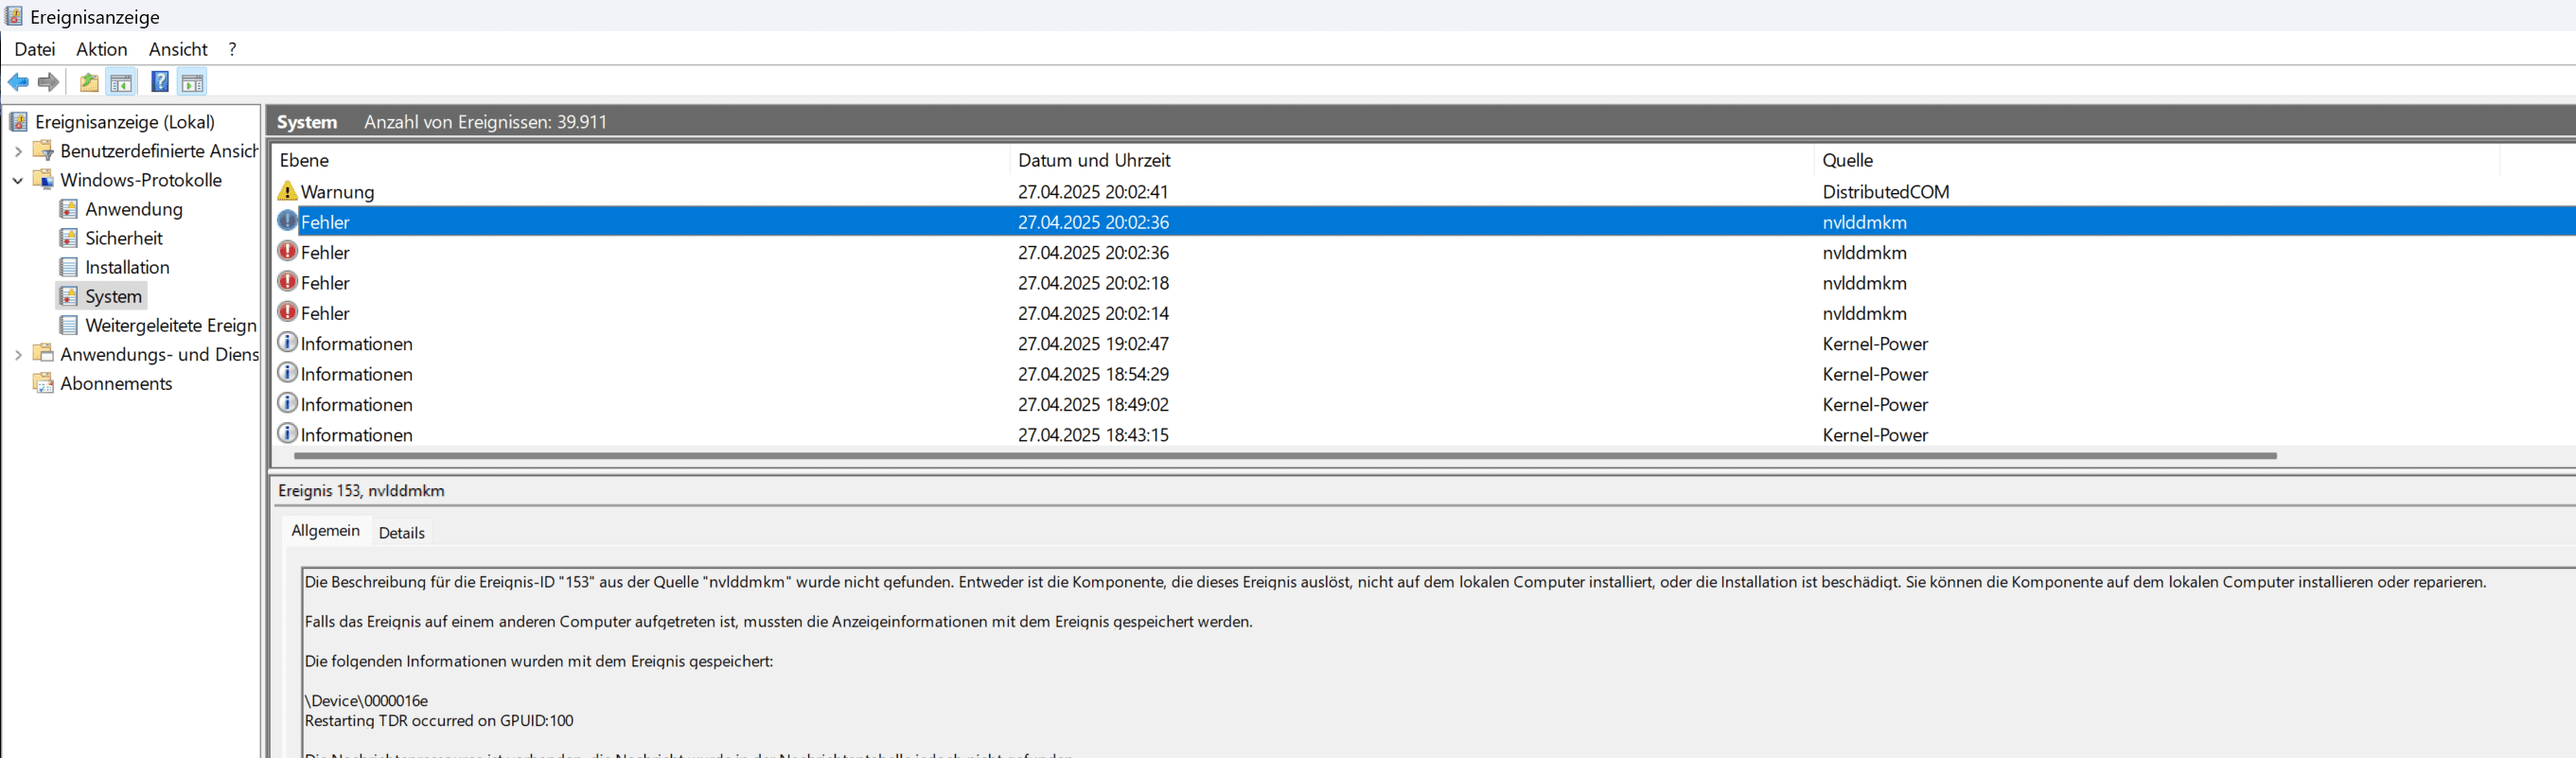Click the Warnung yellow triangle icon
The width and height of the screenshot is (2576, 758).
[x=287, y=191]
